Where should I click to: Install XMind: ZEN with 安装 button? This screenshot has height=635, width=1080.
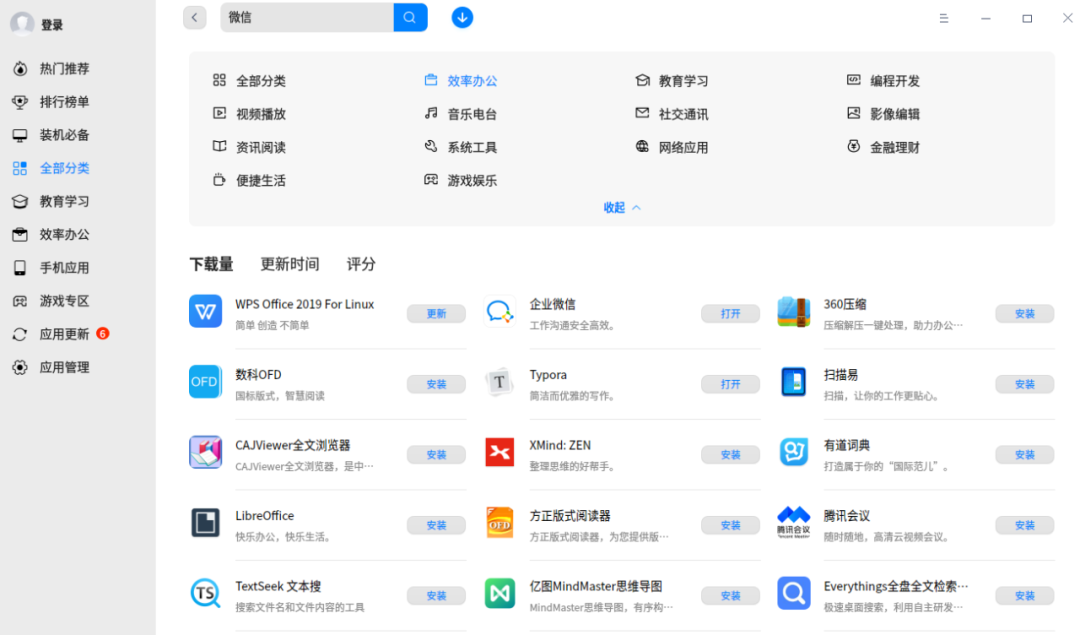tap(730, 455)
